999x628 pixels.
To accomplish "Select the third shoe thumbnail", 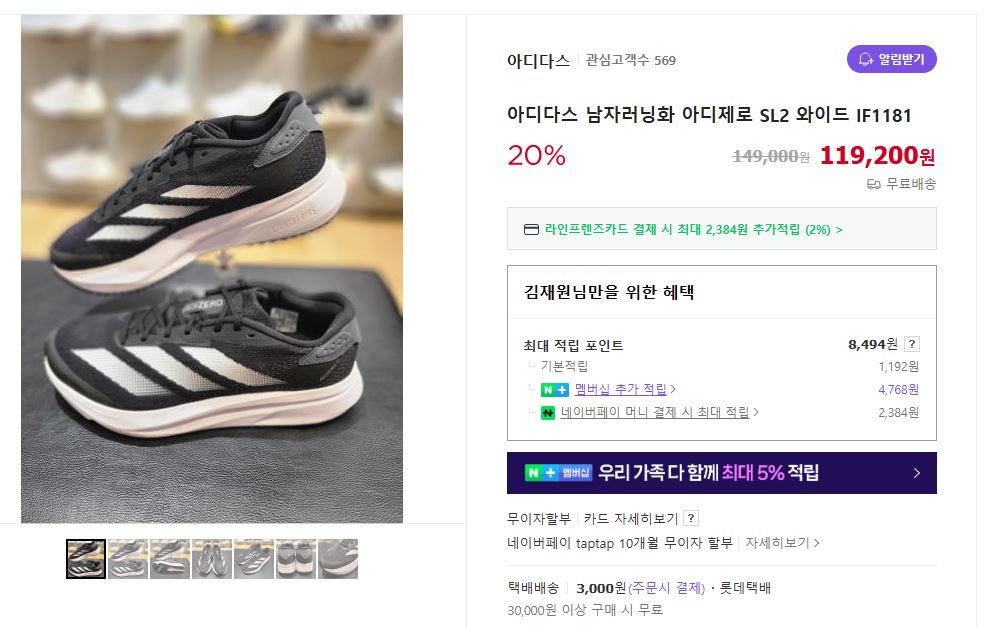I will pyautogui.click(x=169, y=559).
